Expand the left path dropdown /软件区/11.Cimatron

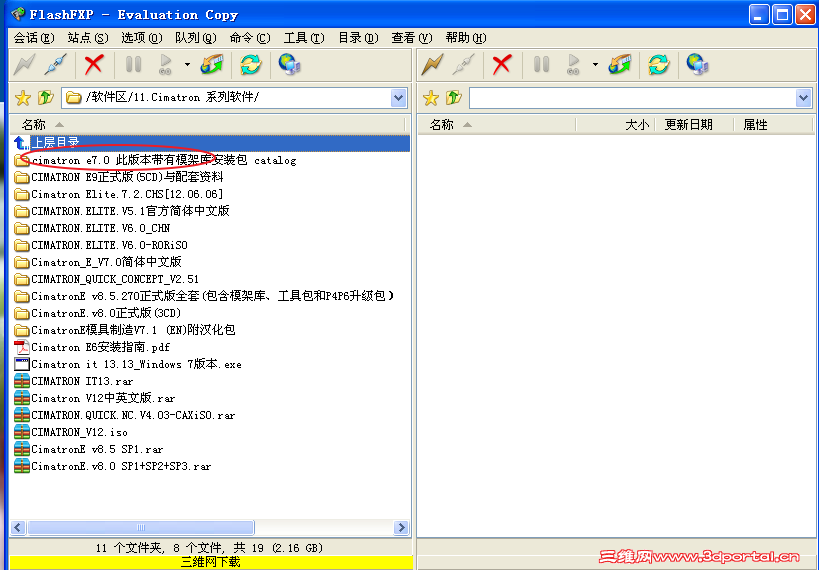399,98
